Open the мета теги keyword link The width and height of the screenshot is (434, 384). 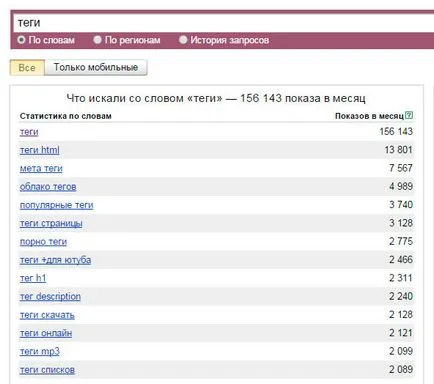pos(41,168)
